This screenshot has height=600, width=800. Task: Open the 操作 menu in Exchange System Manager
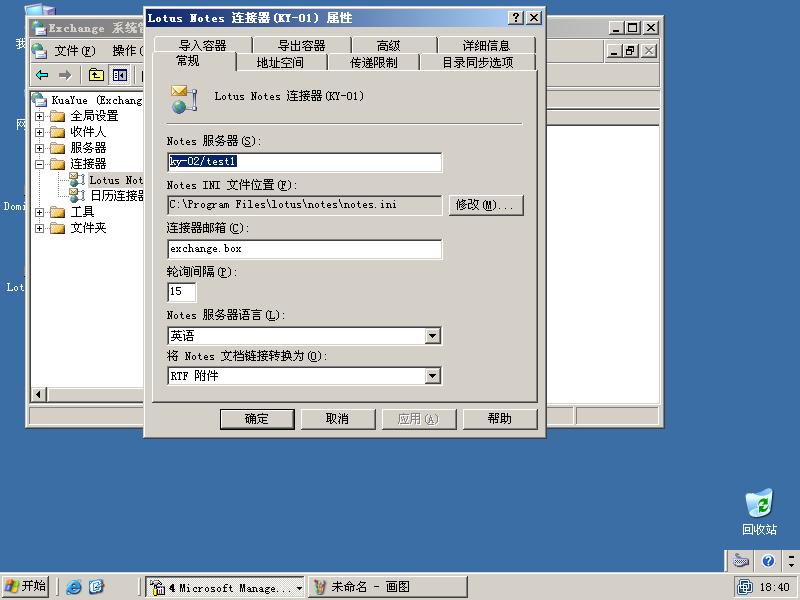(127, 51)
